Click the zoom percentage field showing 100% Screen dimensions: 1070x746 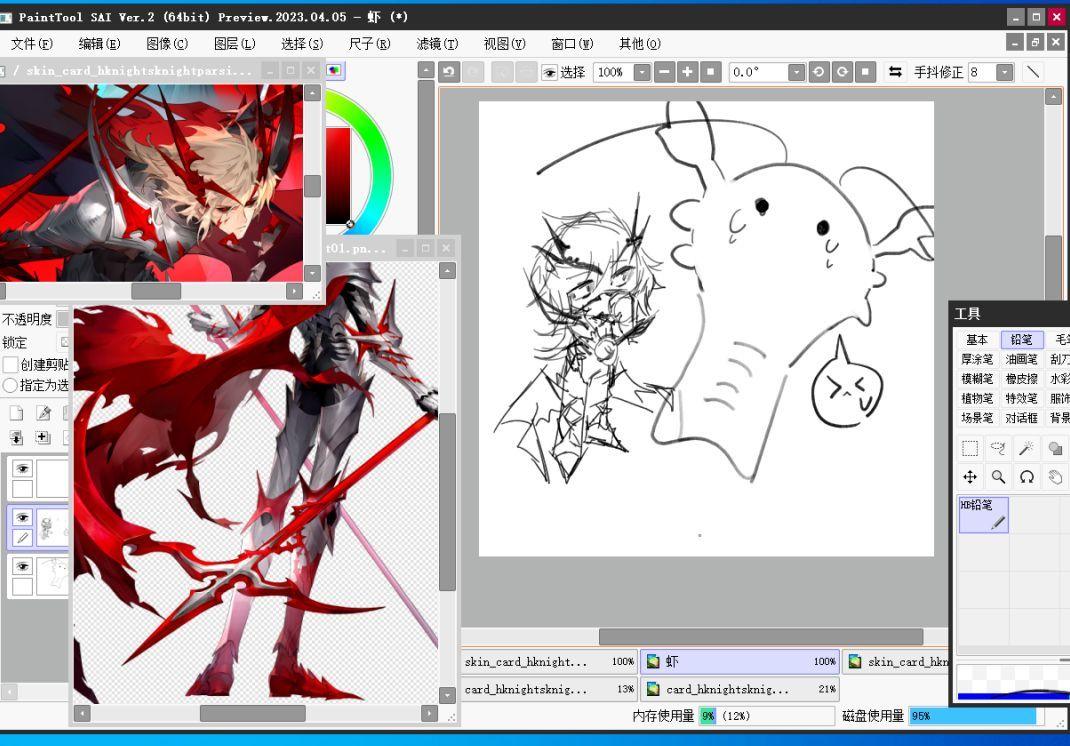613,72
